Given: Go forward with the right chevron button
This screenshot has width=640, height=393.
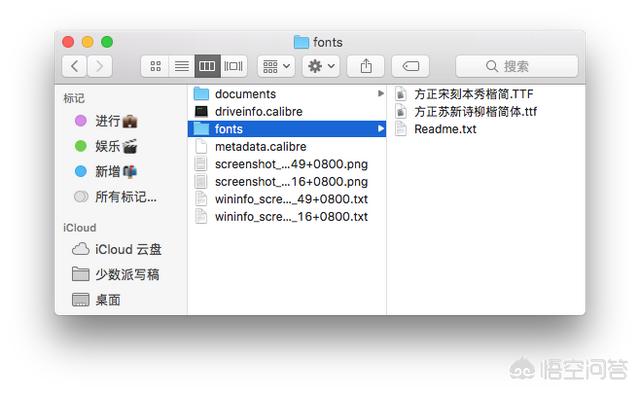Looking at the screenshot, I should click(99, 66).
